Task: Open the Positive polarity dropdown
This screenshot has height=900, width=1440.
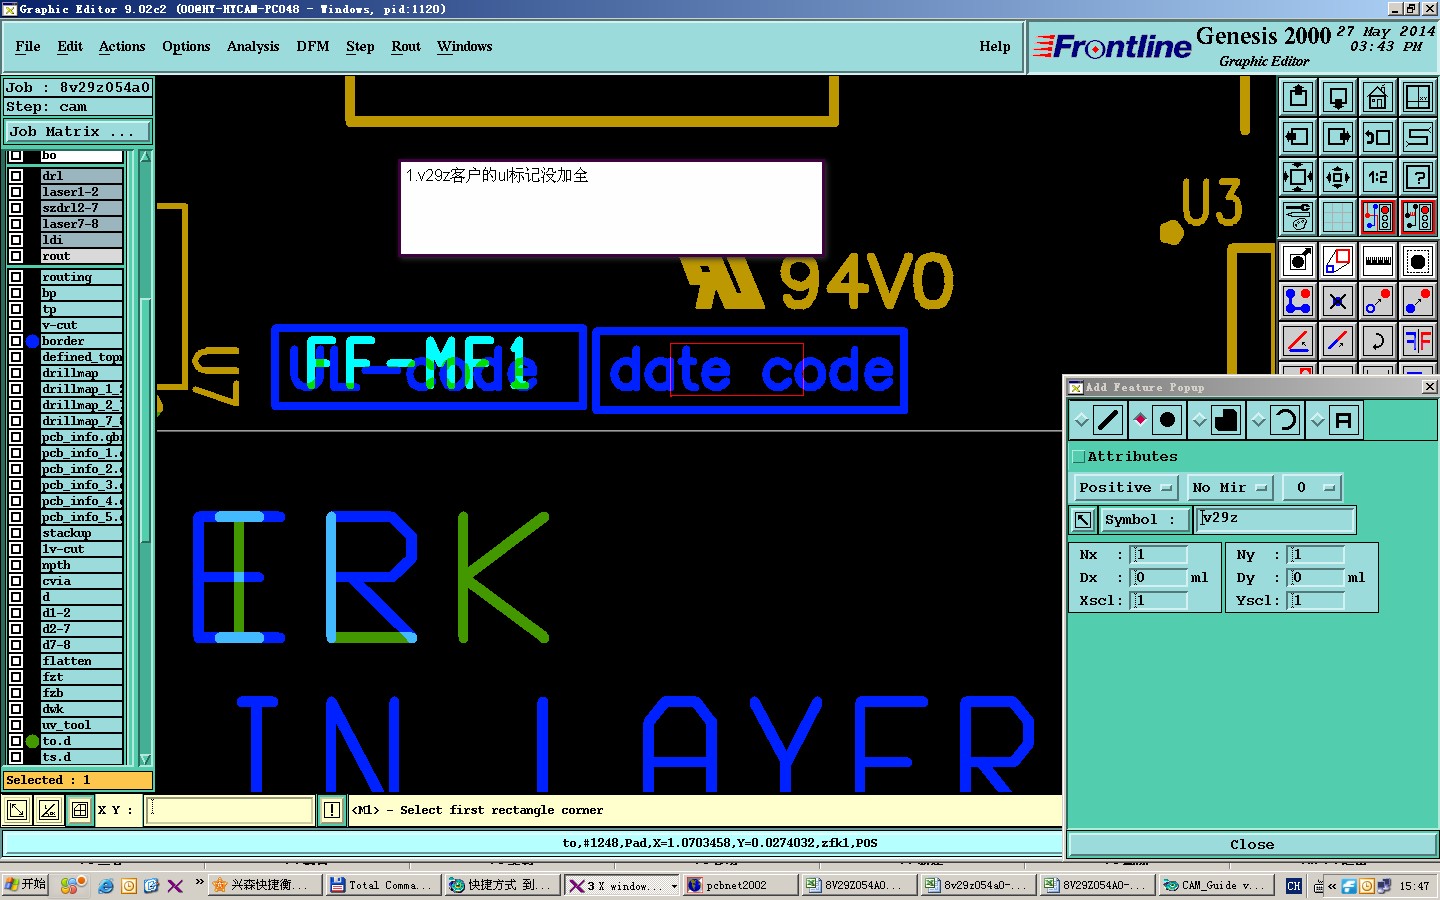Action: pyautogui.click(x=1125, y=488)
